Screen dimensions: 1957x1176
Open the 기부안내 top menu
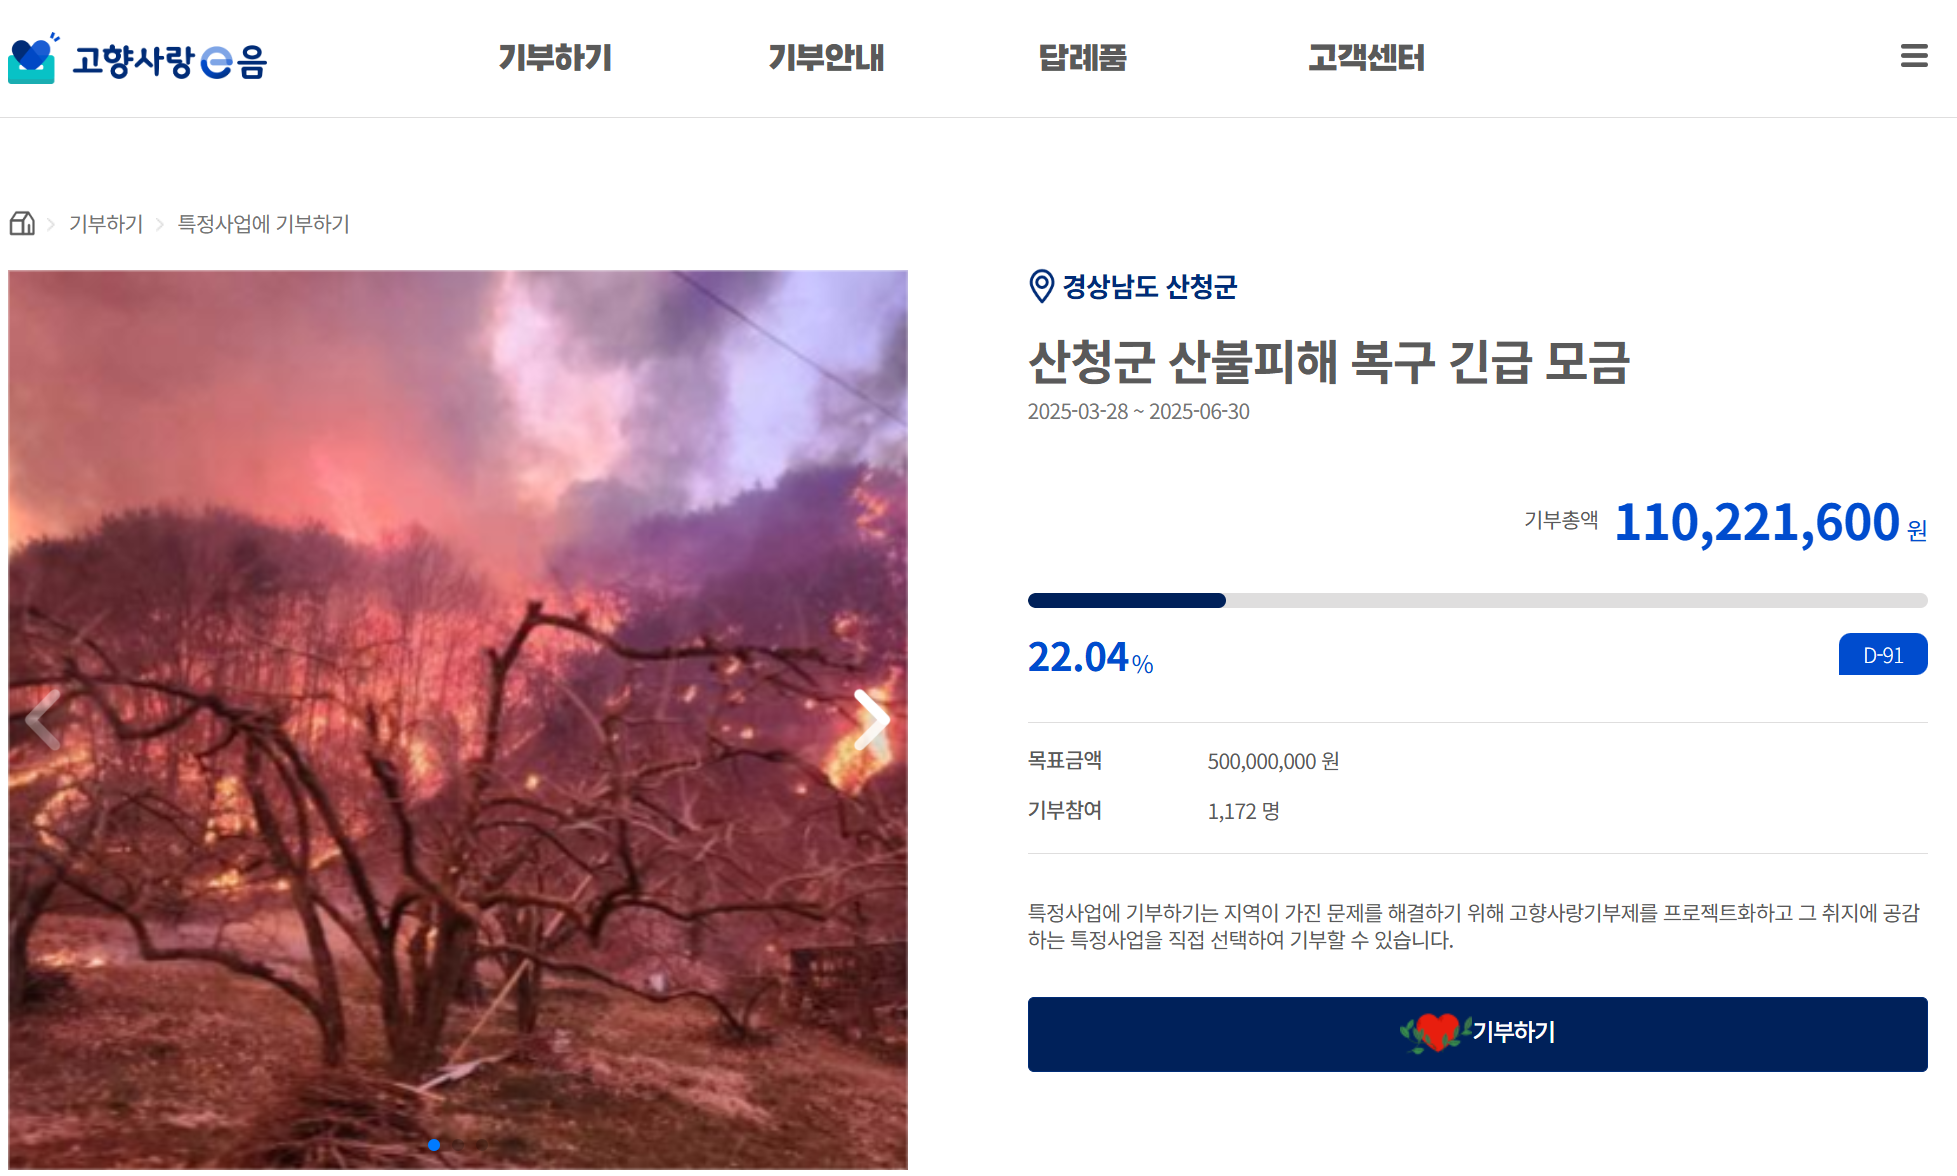826,58
